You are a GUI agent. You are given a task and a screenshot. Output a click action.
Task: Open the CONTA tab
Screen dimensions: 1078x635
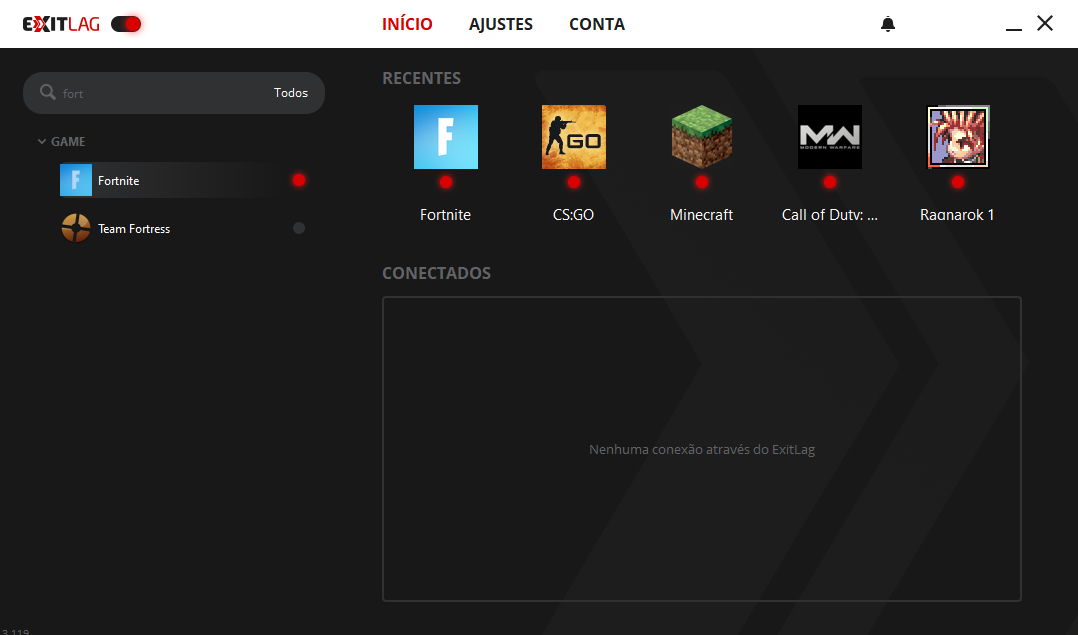point(596,24)
